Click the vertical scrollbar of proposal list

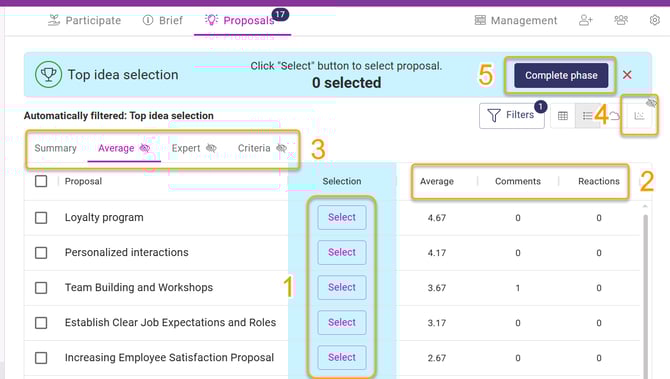[645, 295]
